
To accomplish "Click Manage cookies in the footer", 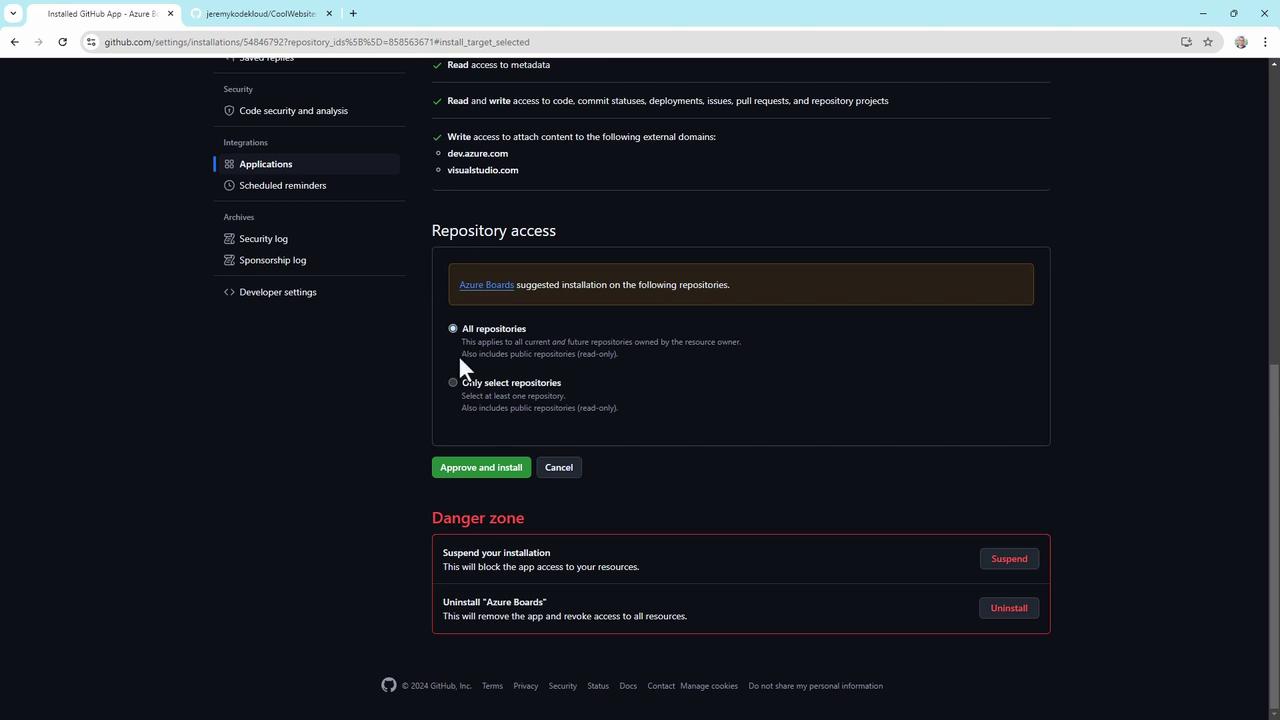I will [x=709, y=686].
